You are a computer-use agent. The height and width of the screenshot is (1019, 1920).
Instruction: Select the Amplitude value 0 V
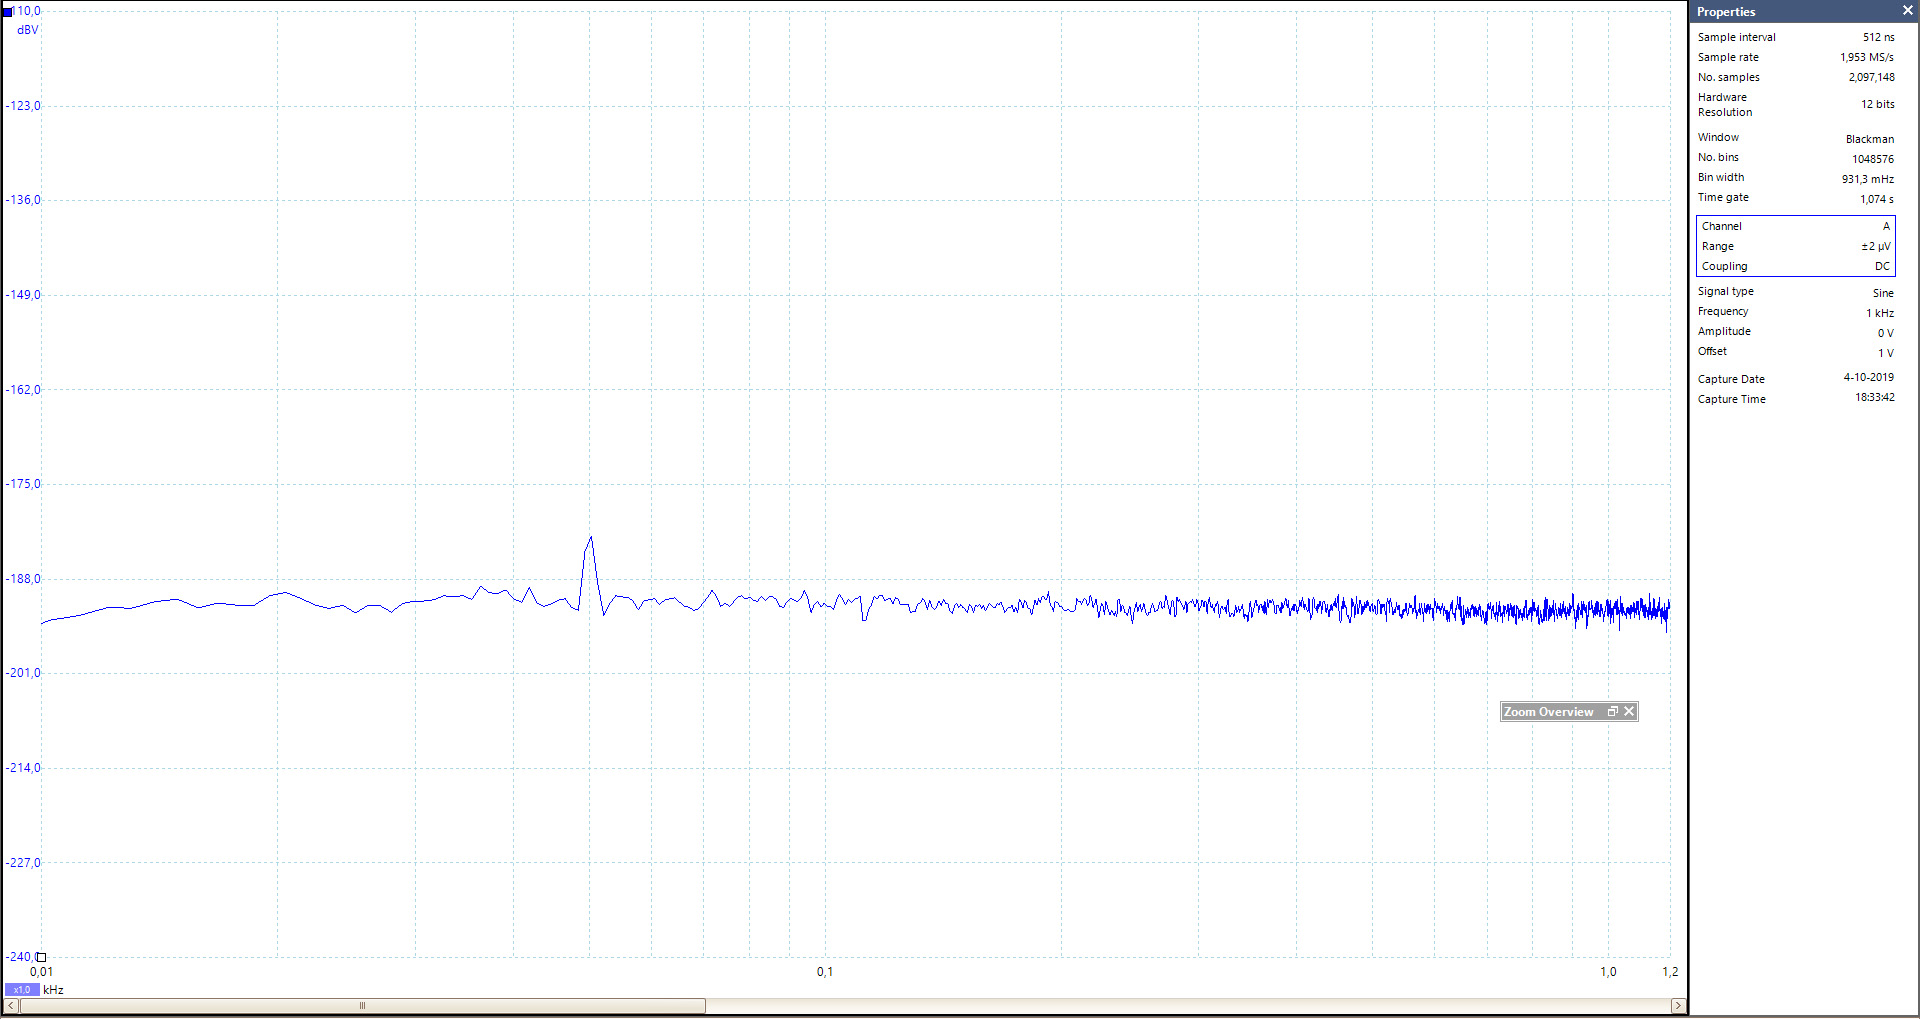[x=1885, y=333]
